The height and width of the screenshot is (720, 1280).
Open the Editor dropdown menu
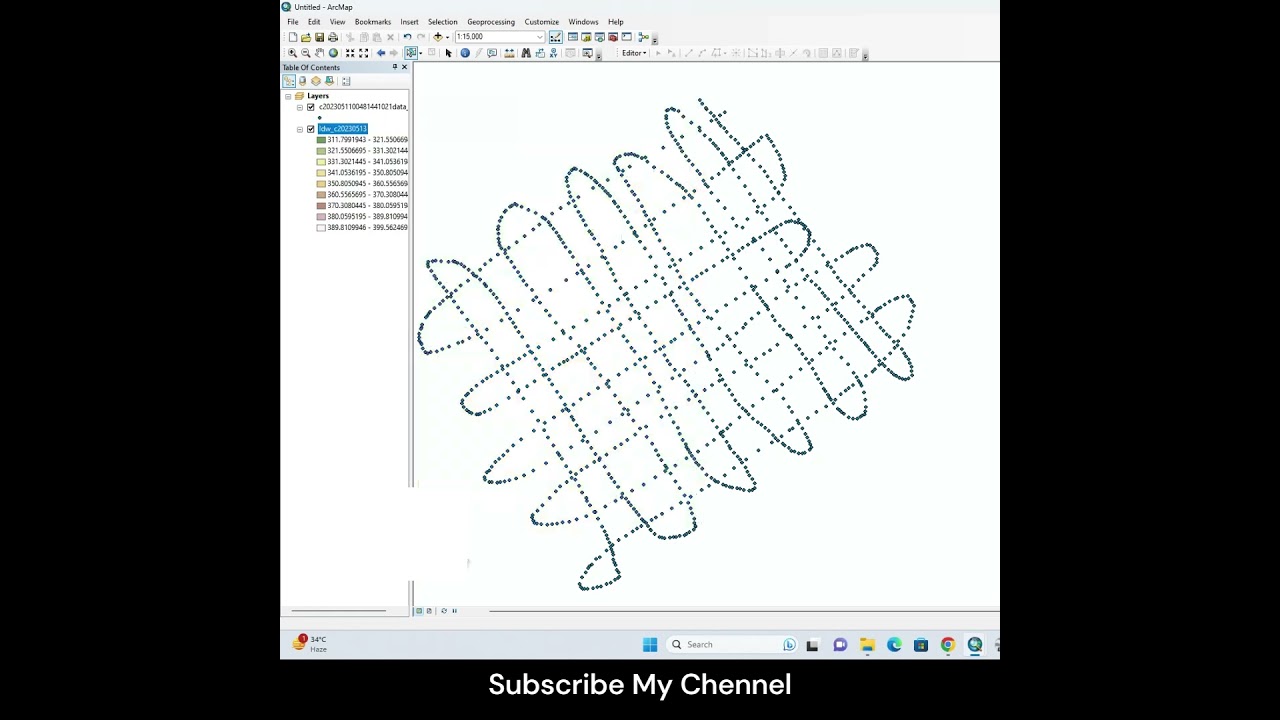(x=634, y=53)
